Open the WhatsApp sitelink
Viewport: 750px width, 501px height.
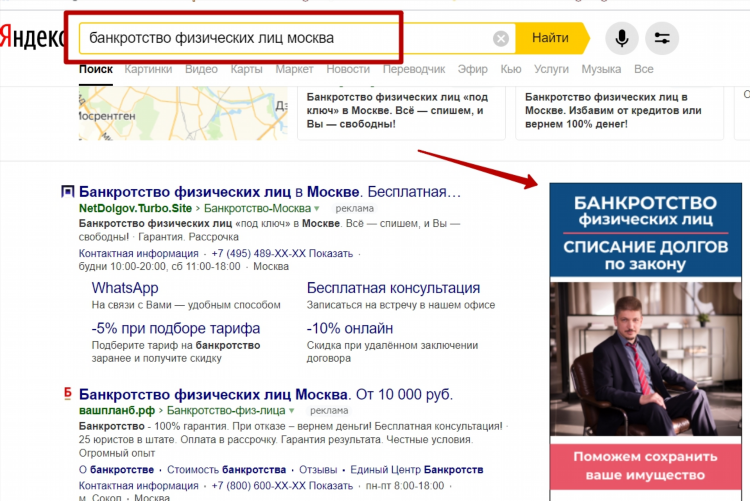coord(125,288)
